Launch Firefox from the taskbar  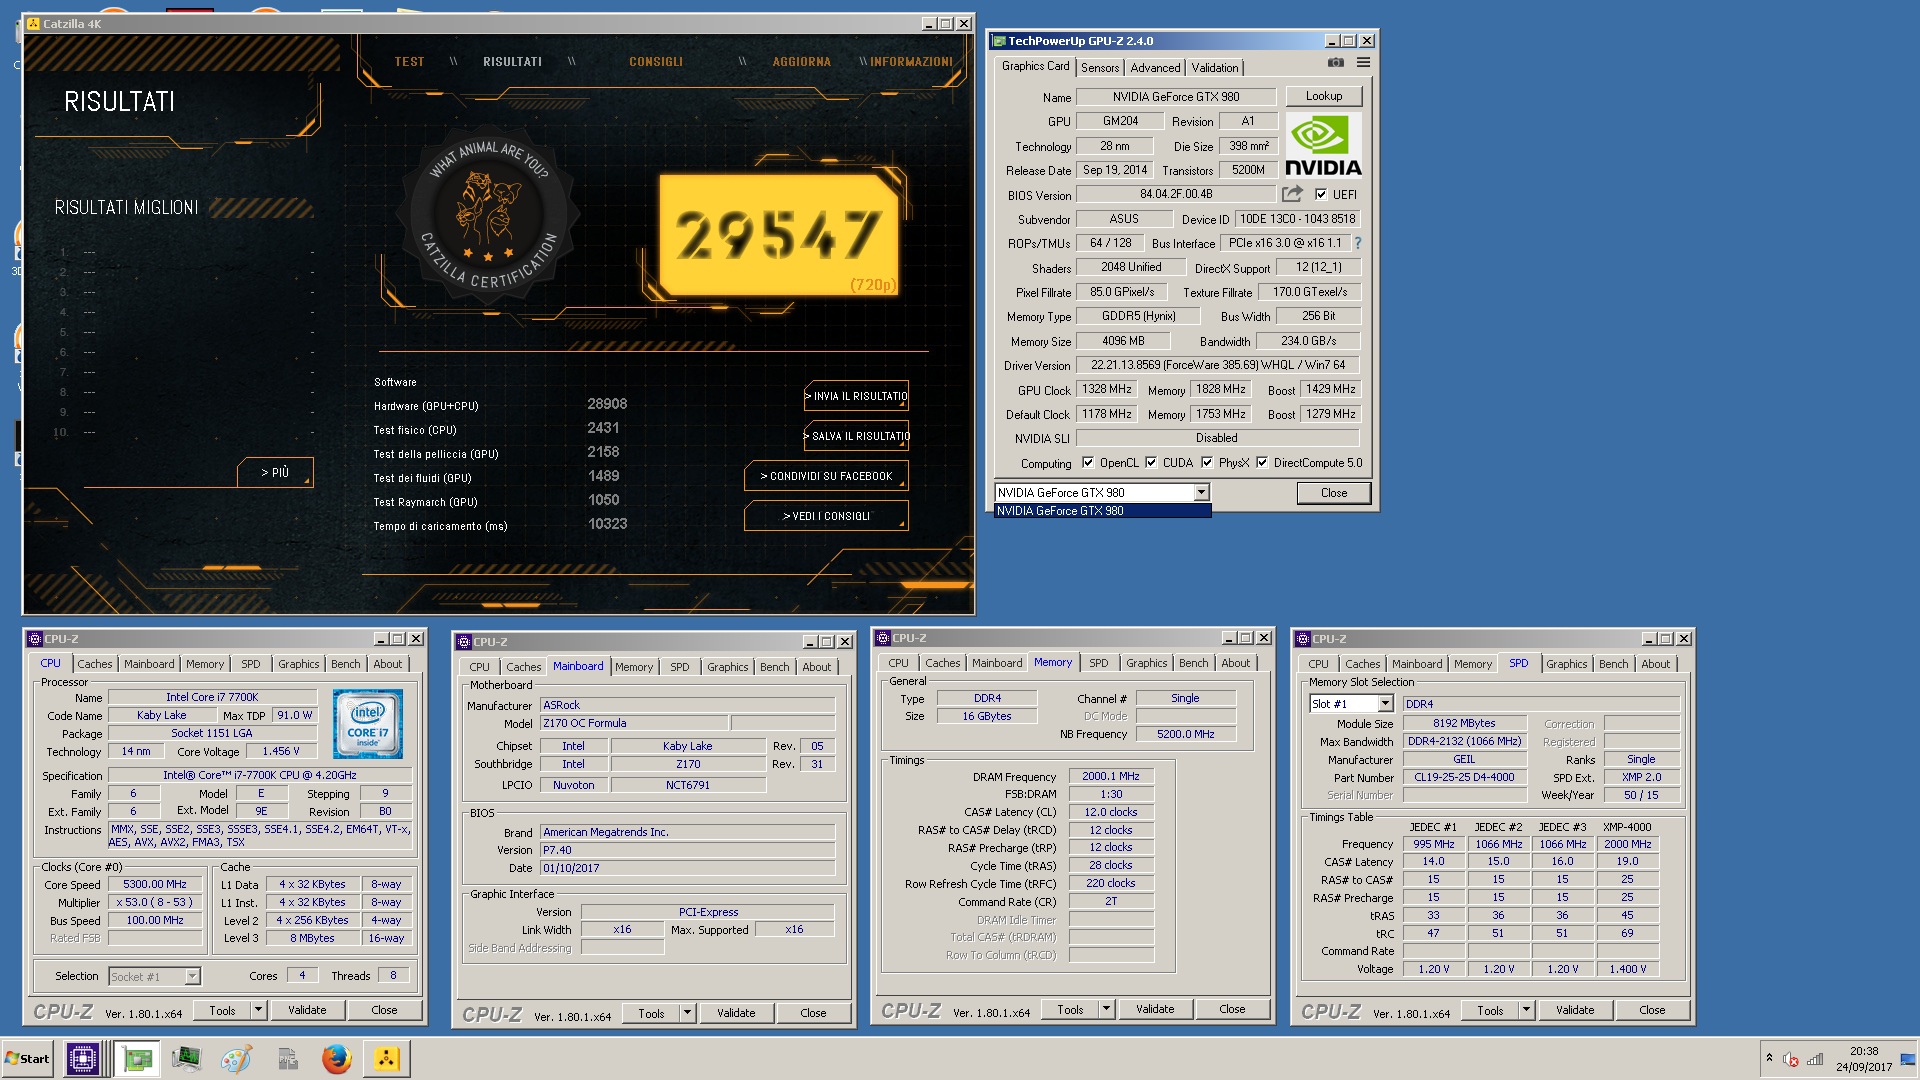tap(336, 1059)
